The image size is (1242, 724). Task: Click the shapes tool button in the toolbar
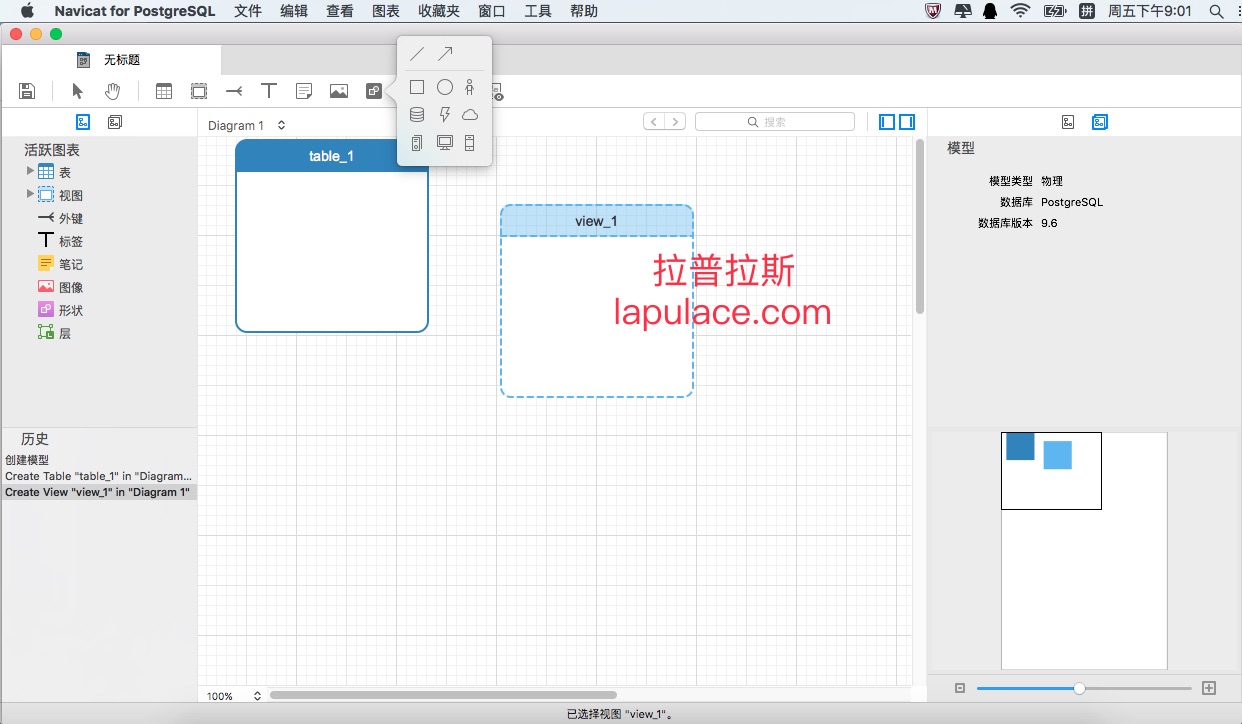pyautogui.click(x=374, y=91)
